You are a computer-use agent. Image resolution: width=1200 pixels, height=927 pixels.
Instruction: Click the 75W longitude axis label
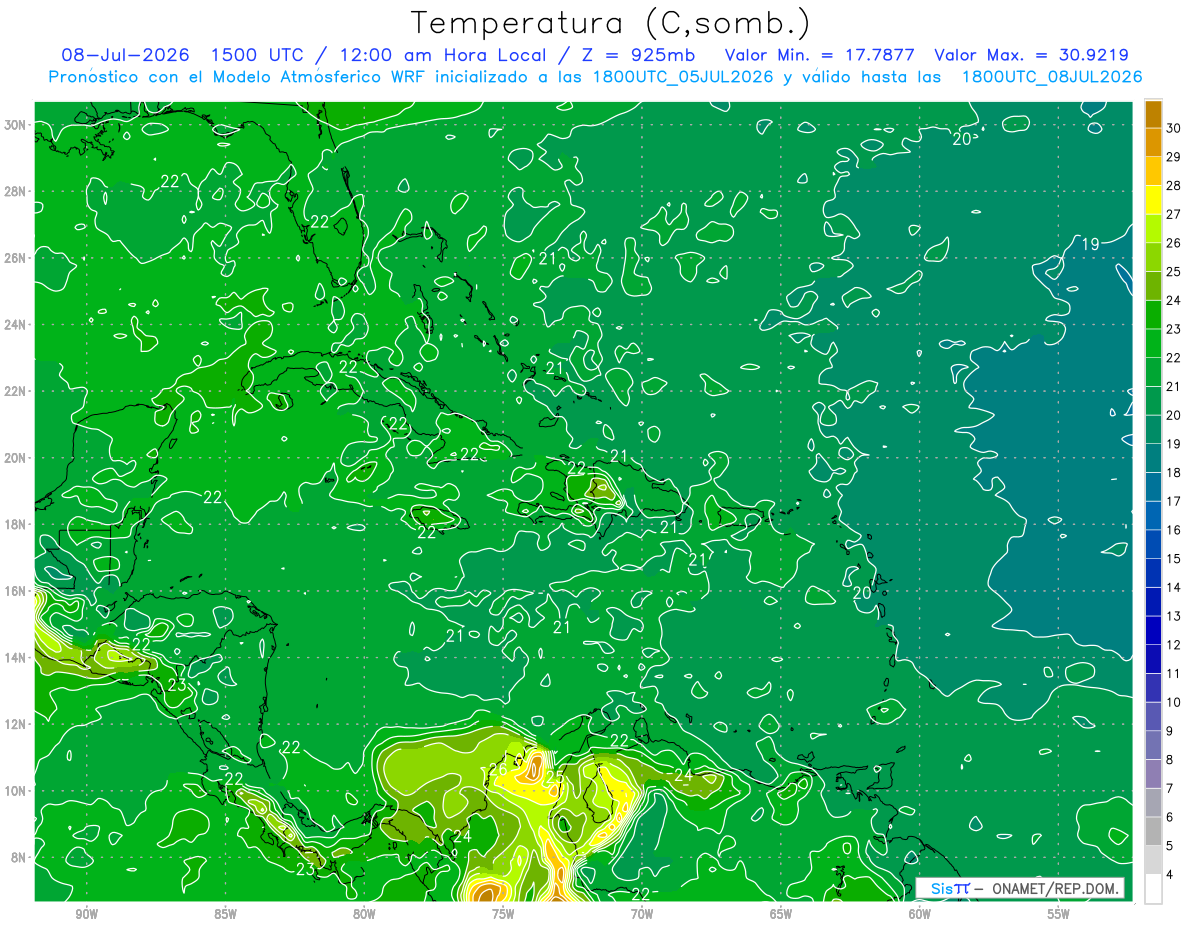(x=503, y=914)
